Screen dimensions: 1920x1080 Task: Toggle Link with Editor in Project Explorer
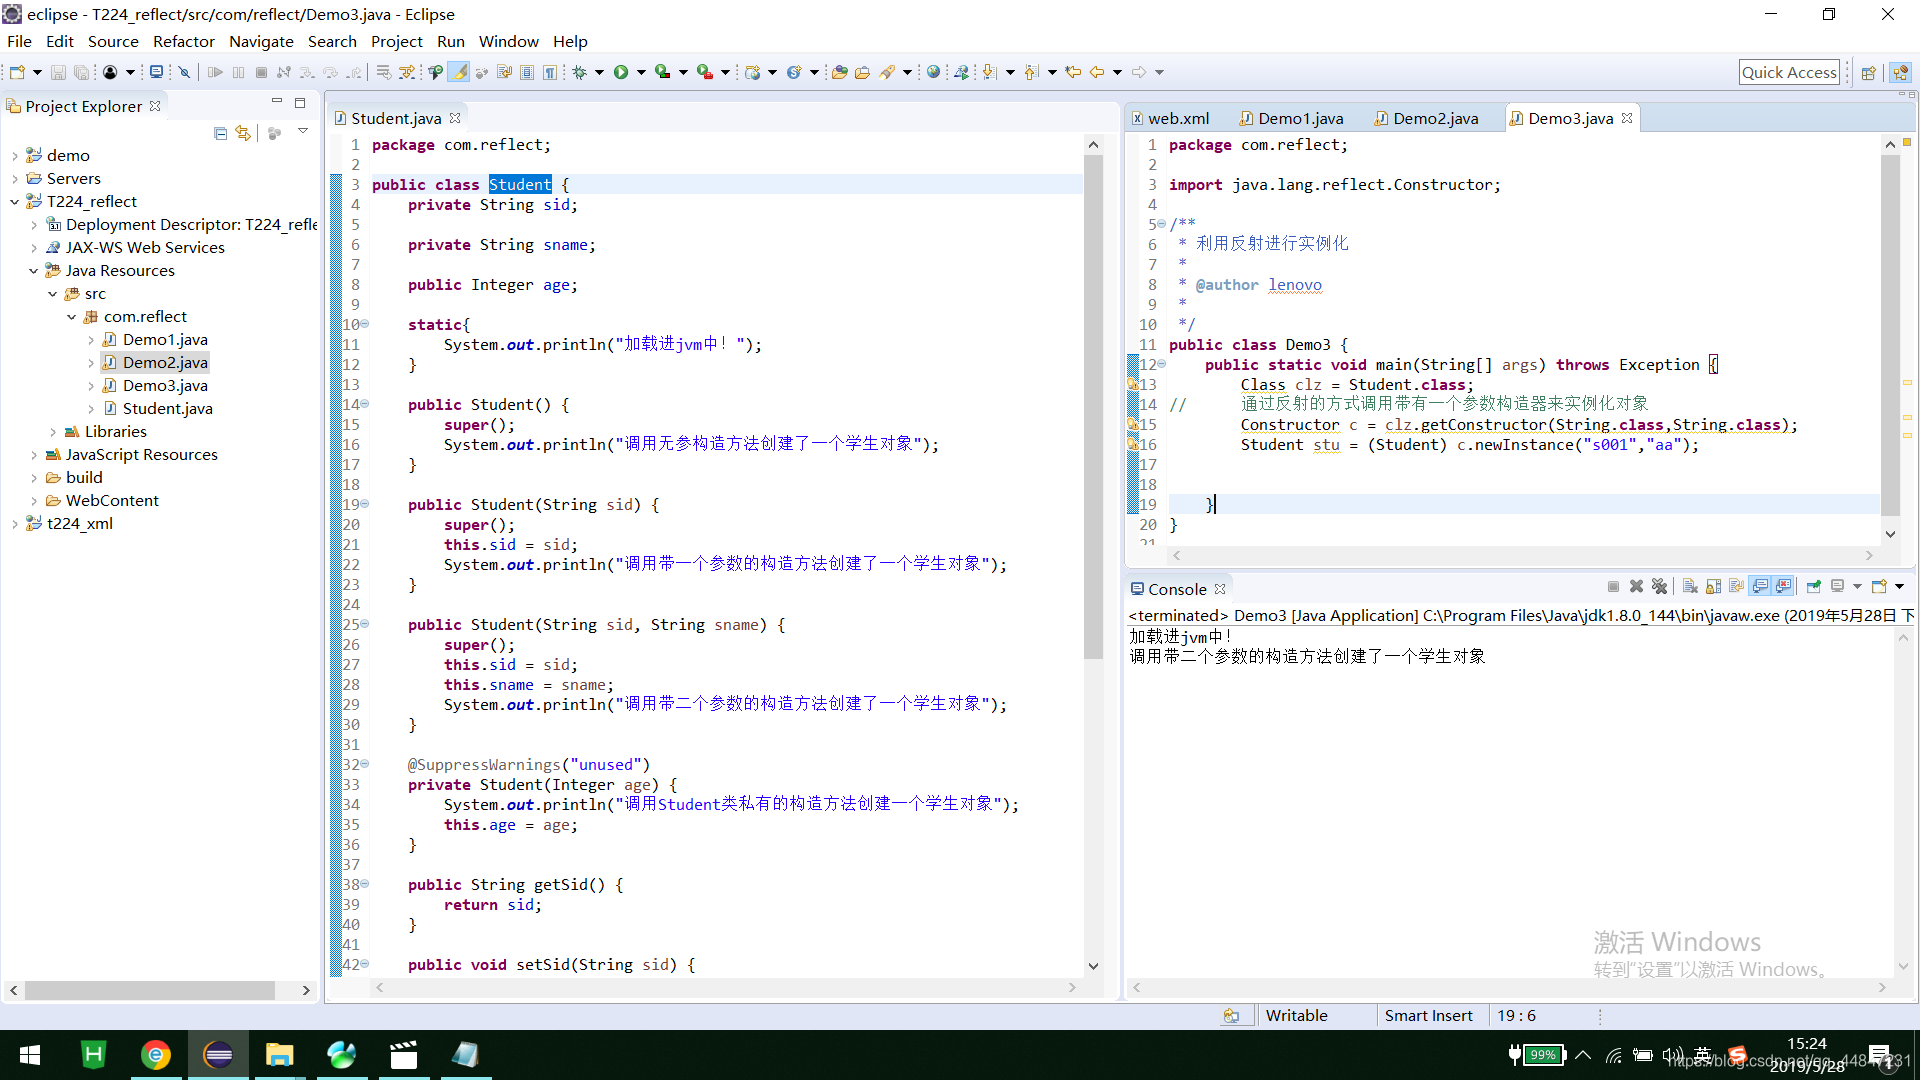coord(243,133)
